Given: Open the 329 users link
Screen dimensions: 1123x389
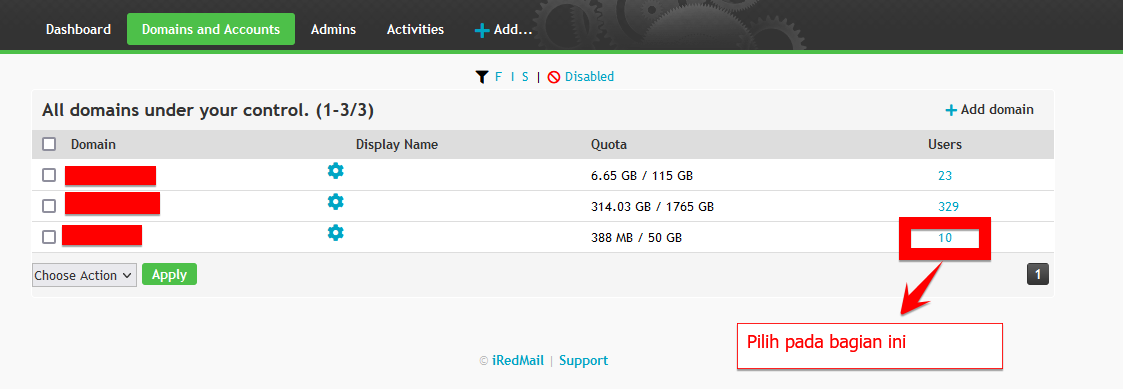Looking at the screenshot, I should click(x=948, y=207).
